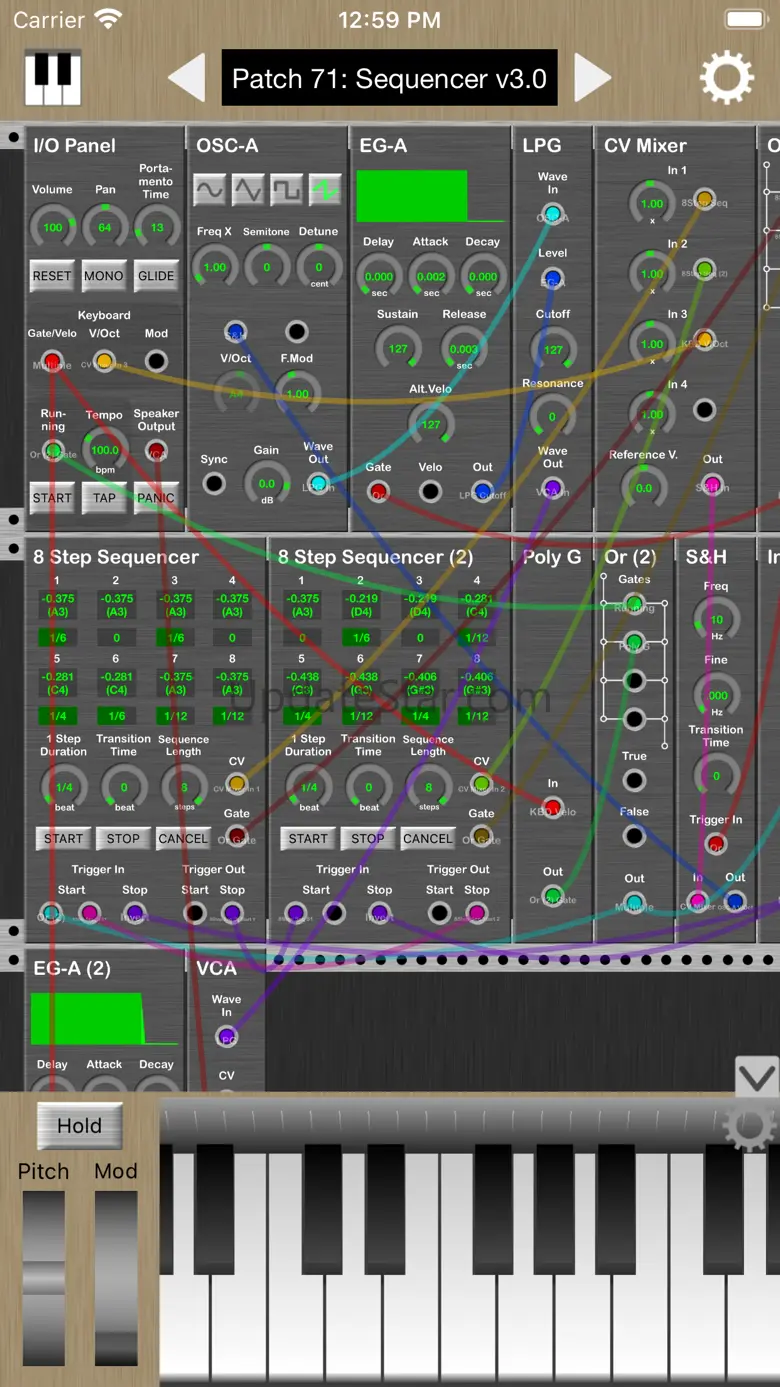Go to the previous patch arrow
This screenshot has width=780, height=1387.
[x=186, y=78]
